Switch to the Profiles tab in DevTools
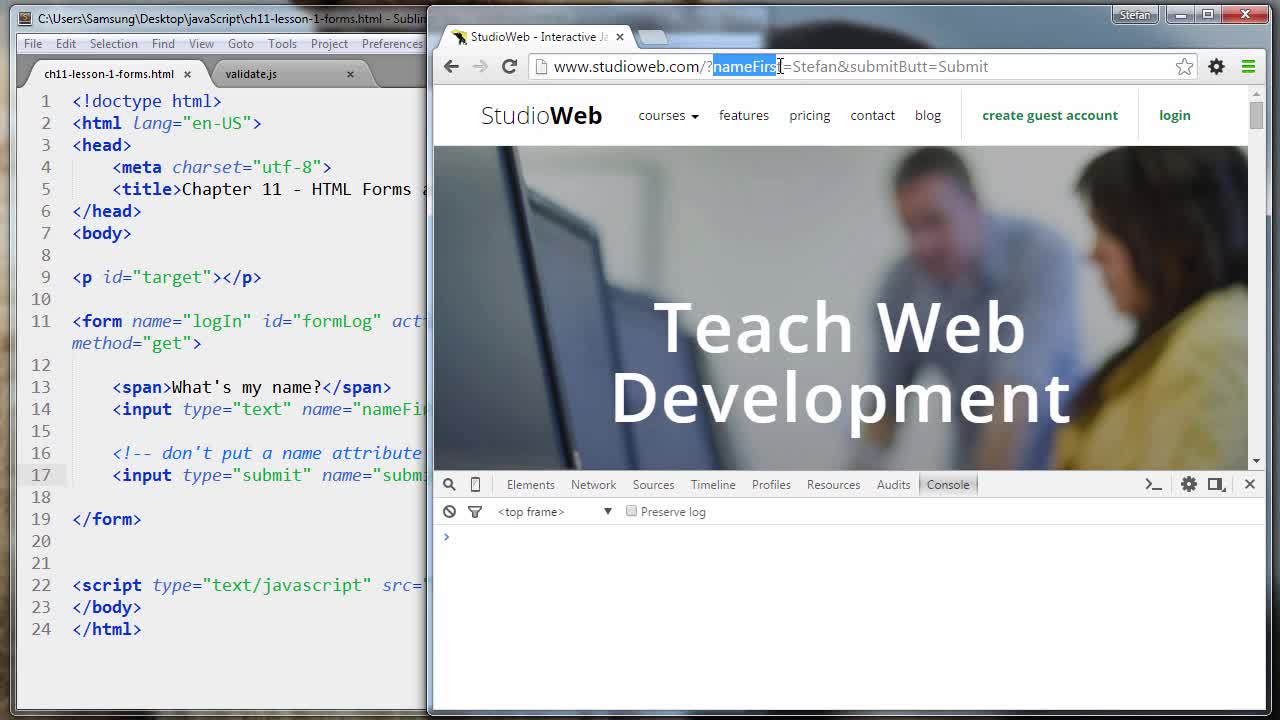 click(x=771, y=484)
